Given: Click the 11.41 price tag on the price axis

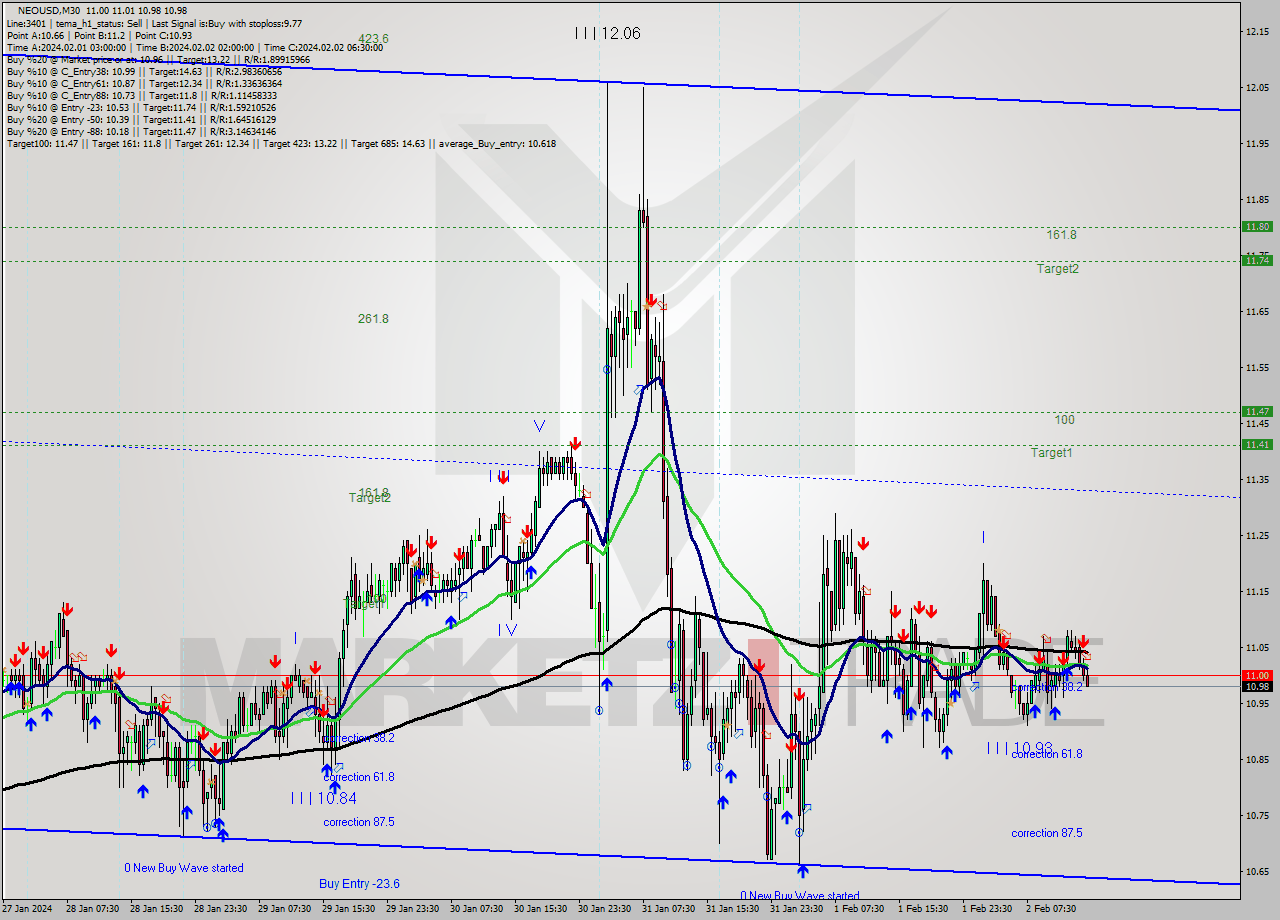Looking at the screenshot, I should coord(1257,444).
